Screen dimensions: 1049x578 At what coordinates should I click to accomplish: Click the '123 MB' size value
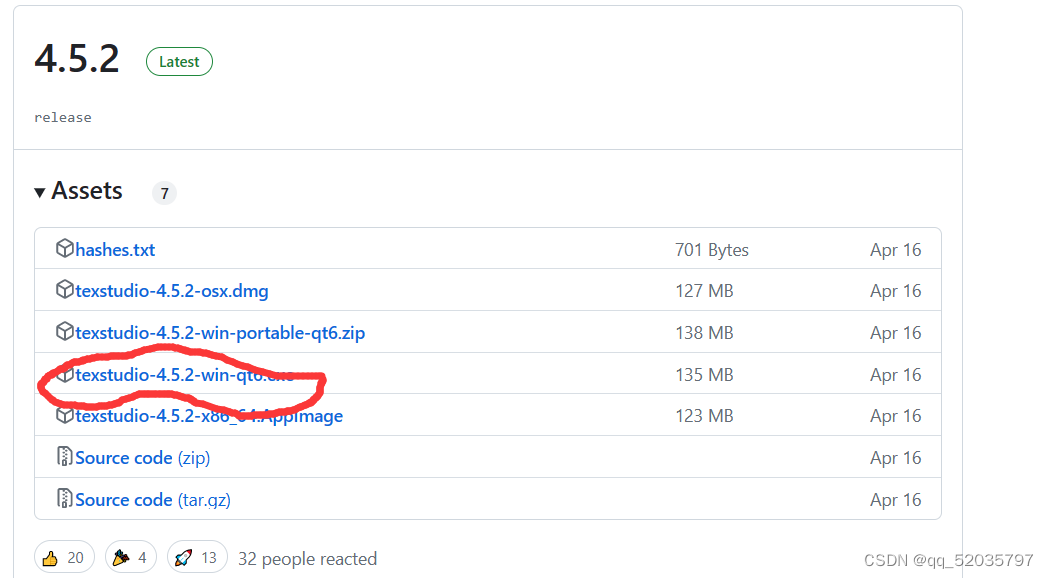(704, 416)
